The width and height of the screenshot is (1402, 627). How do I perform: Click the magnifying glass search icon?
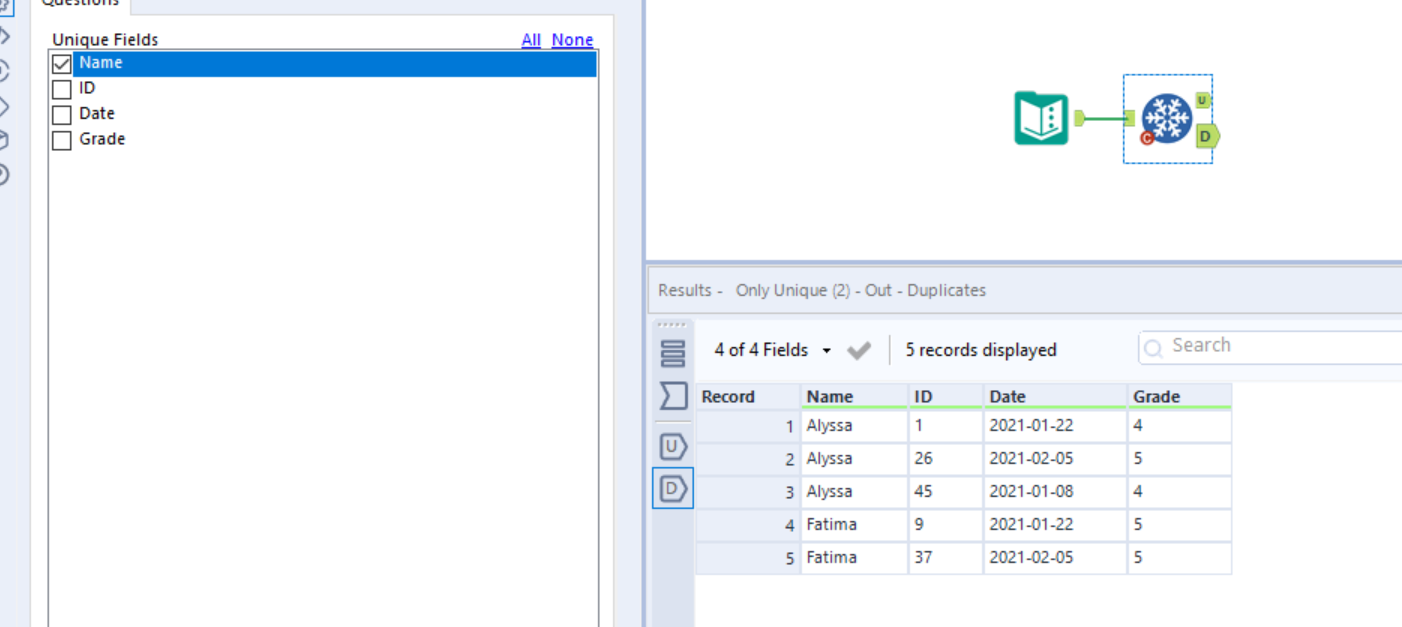1154,346
